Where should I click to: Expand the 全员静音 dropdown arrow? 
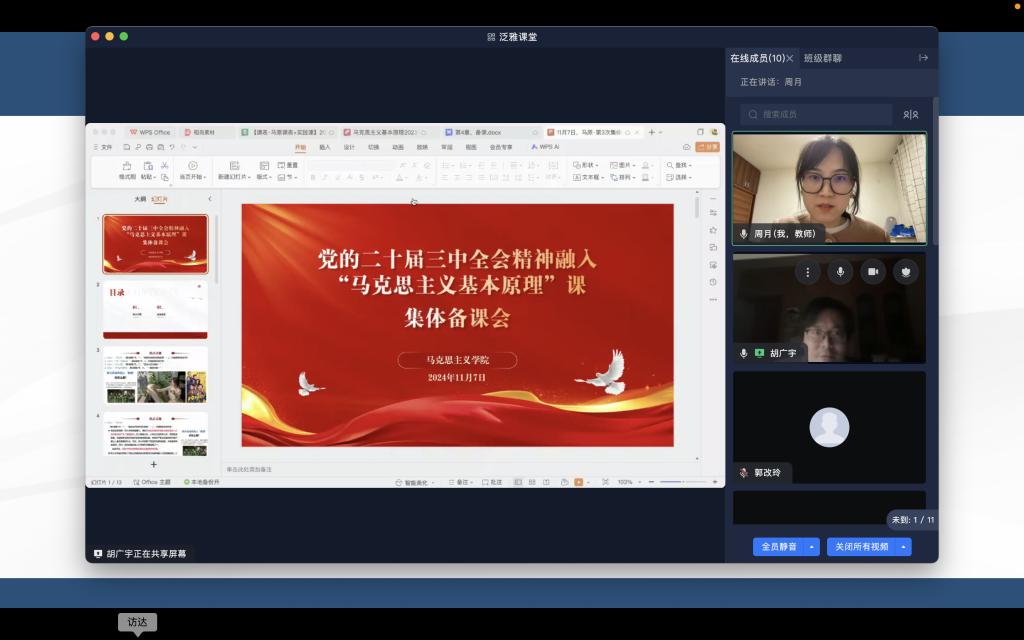812,547
